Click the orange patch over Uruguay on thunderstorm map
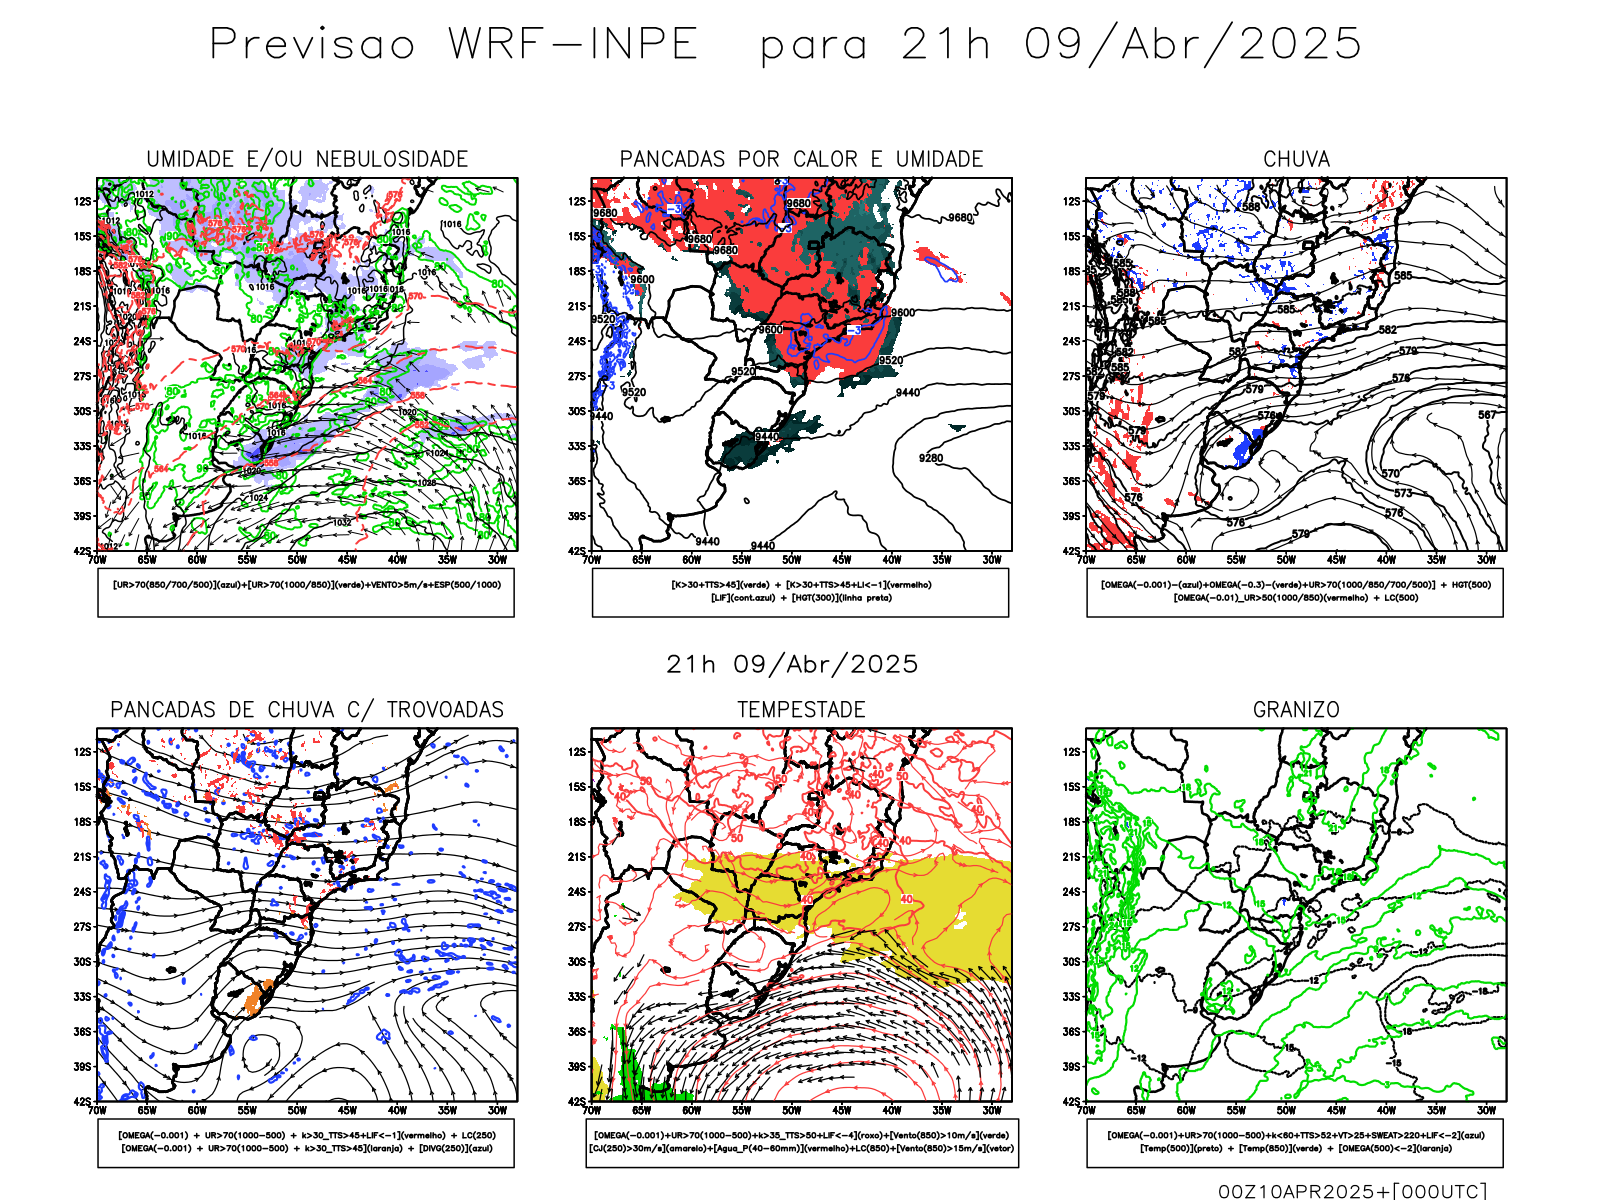The image size is (1600, 1200). coord(259,998)
